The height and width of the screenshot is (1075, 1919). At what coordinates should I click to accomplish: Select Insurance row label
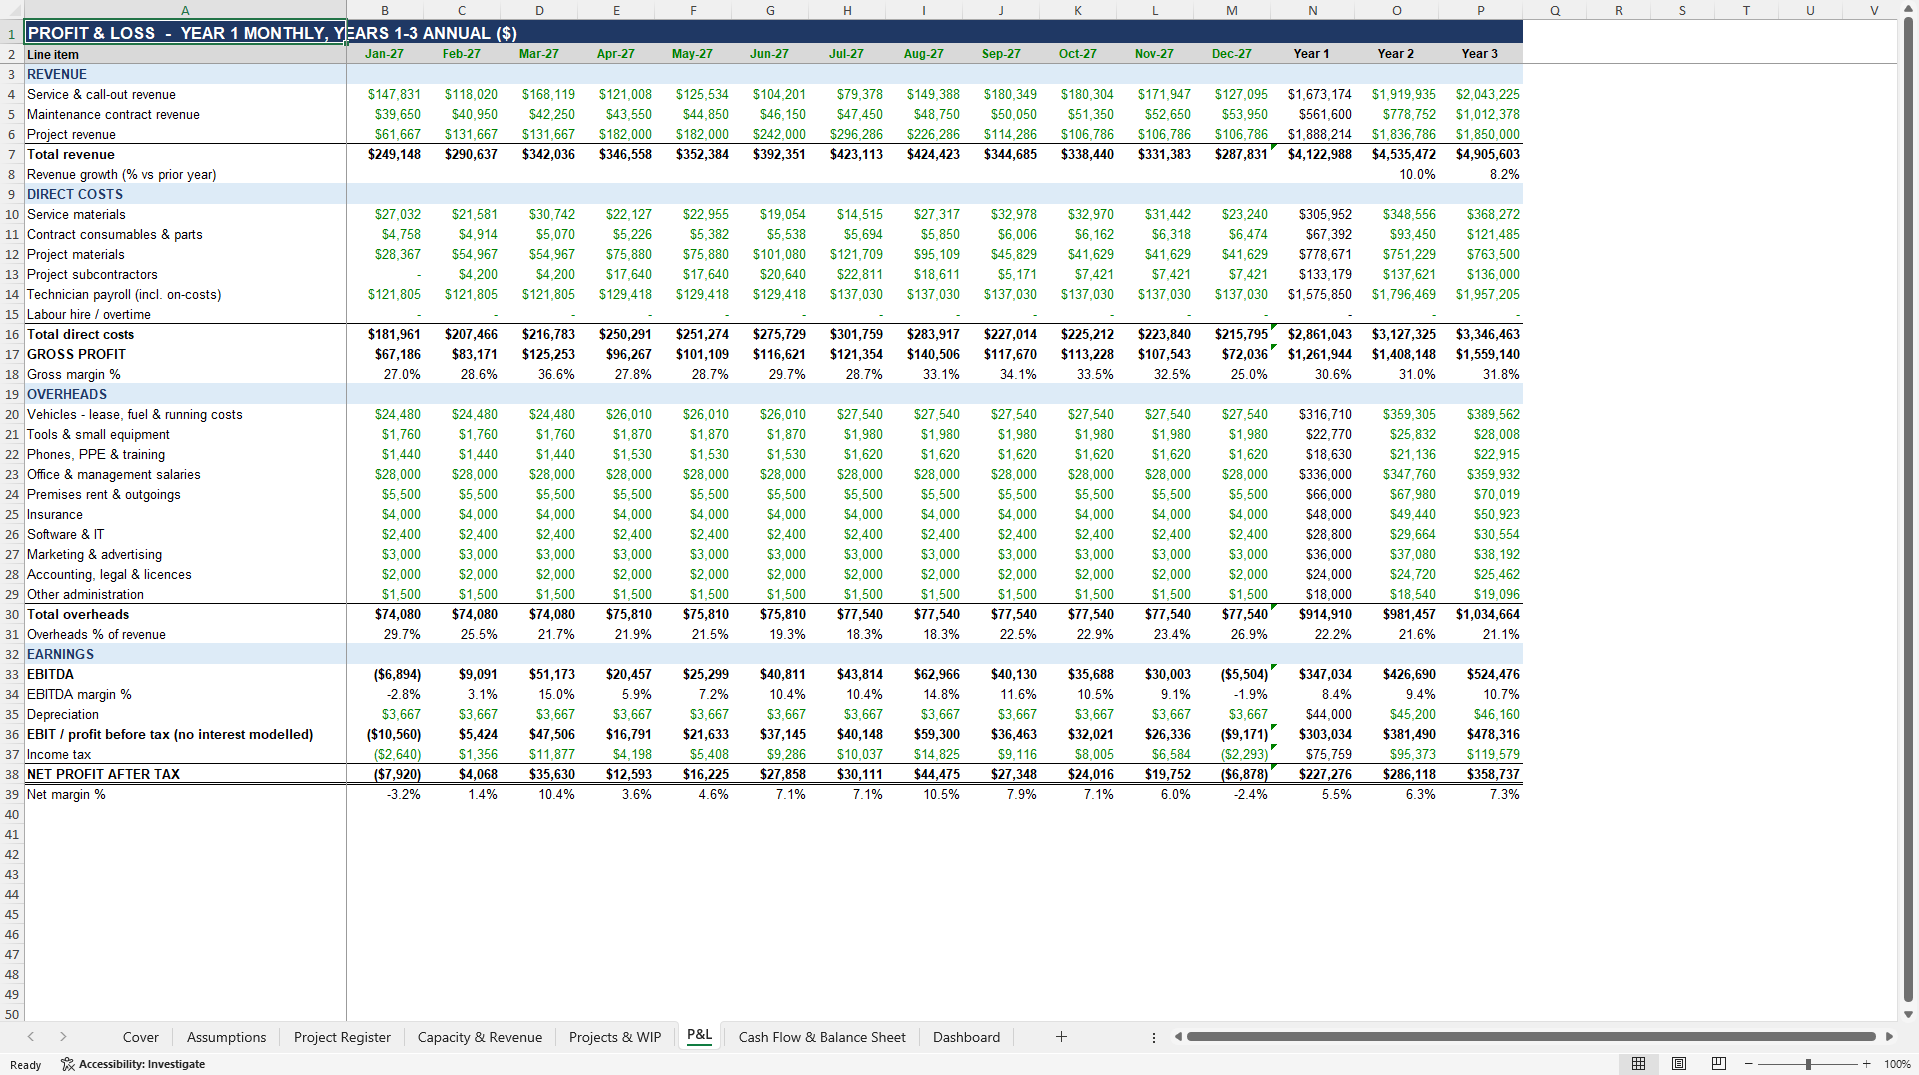[x=185, y=514]
